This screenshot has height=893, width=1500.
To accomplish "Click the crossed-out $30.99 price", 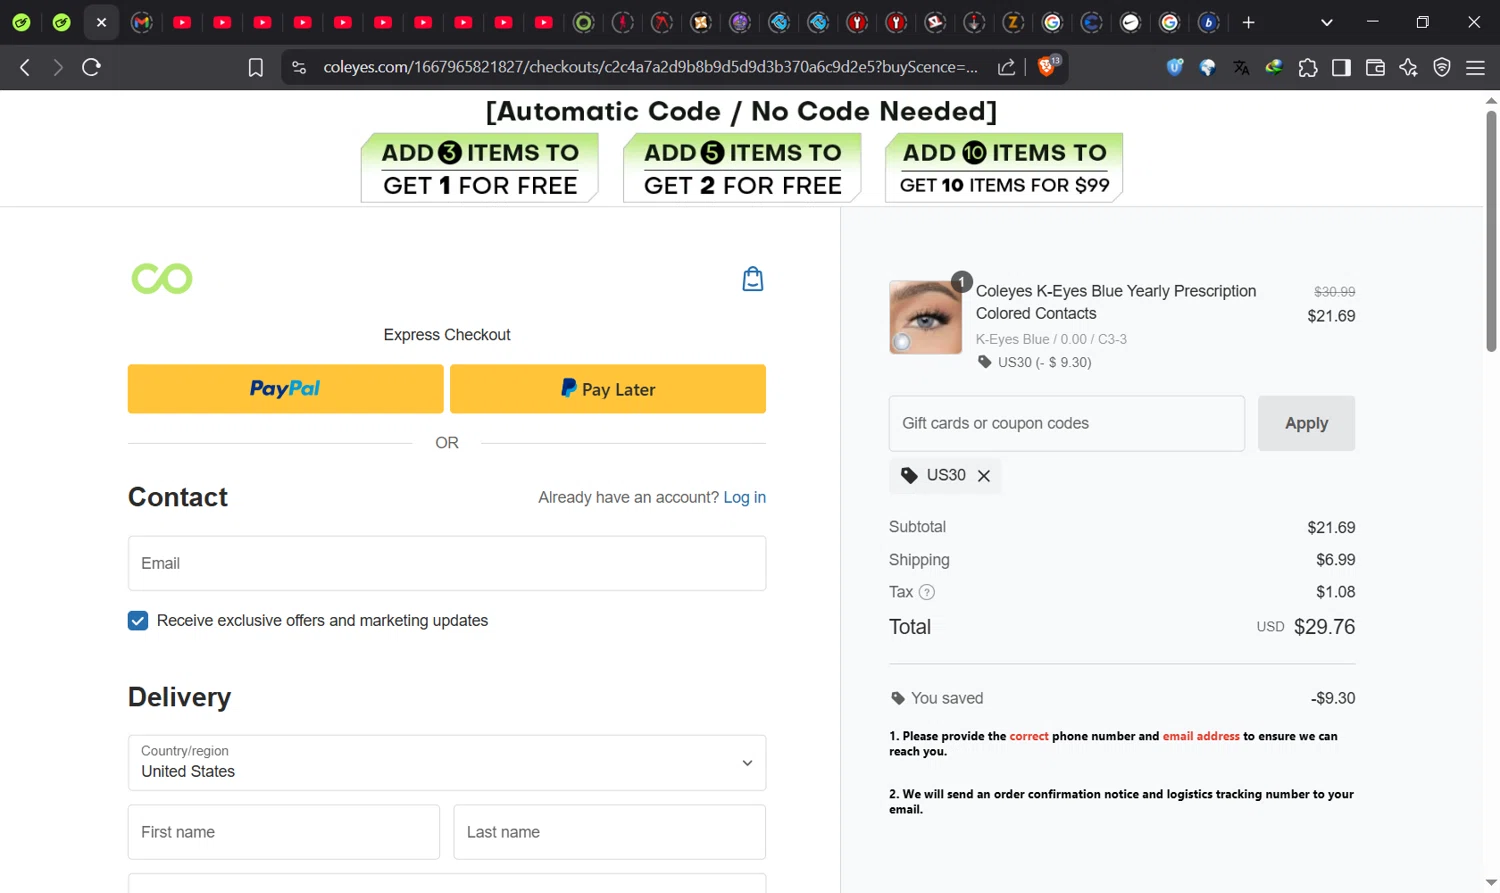I will 1335,292.
